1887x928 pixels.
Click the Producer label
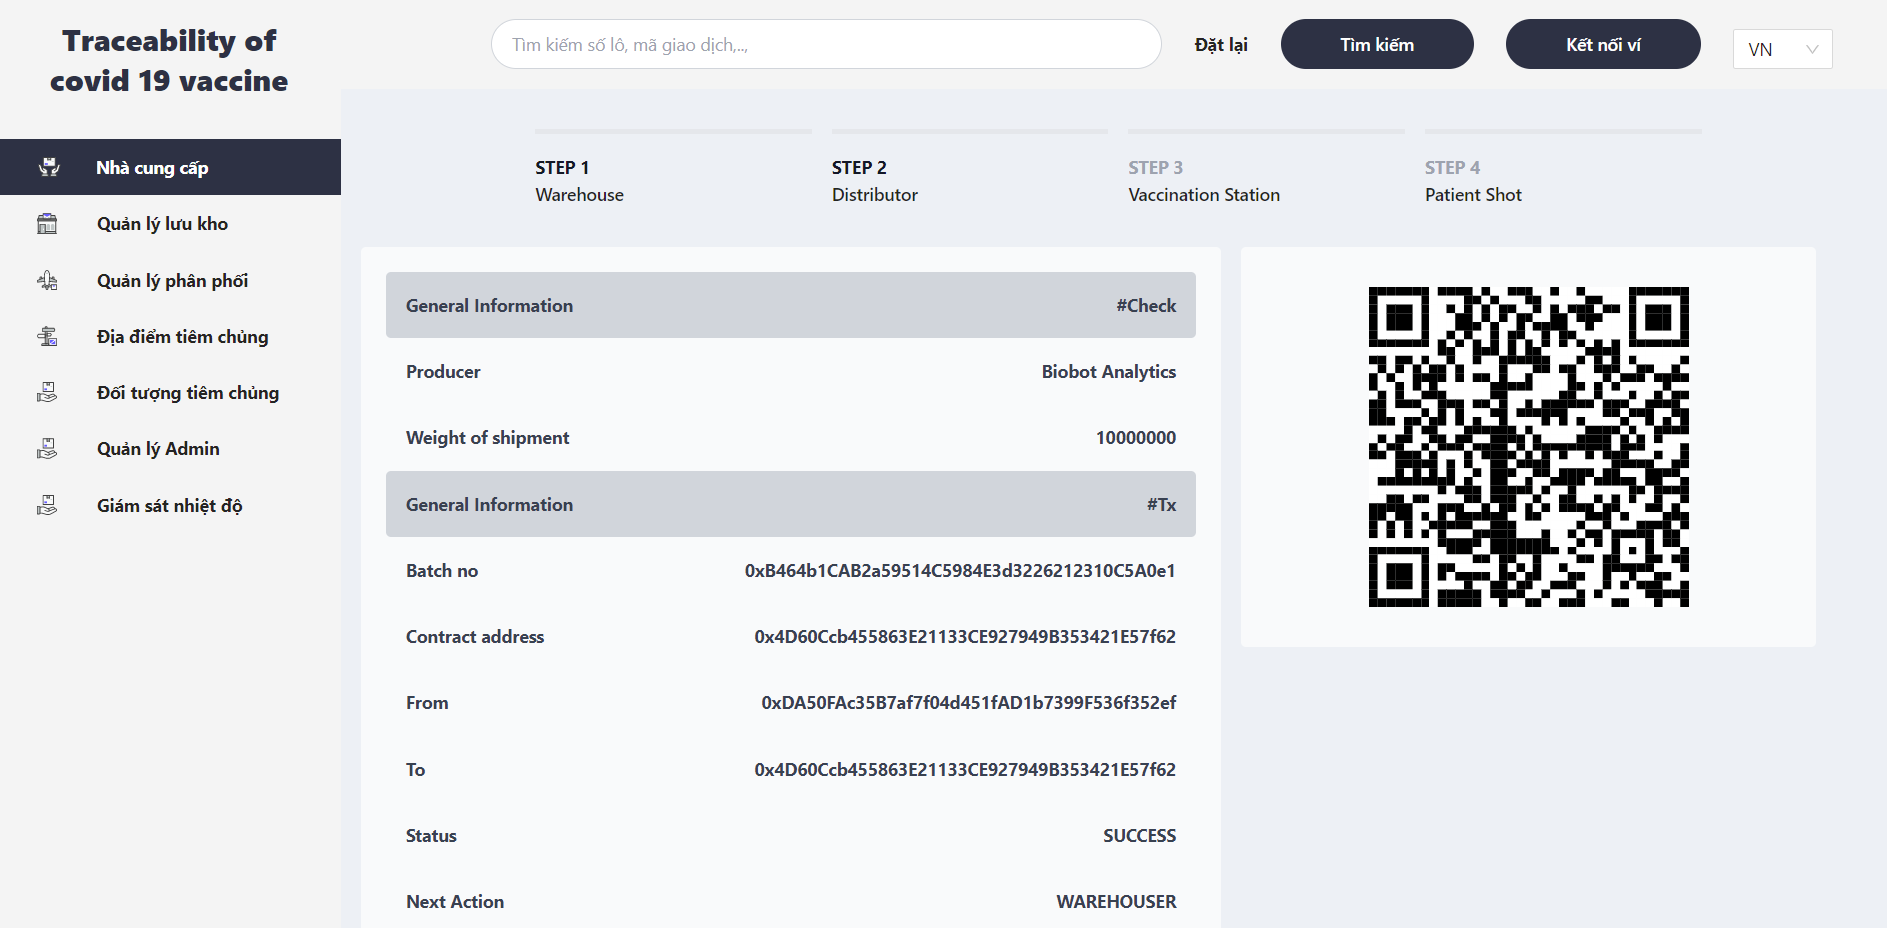click(x=443, y=371)
